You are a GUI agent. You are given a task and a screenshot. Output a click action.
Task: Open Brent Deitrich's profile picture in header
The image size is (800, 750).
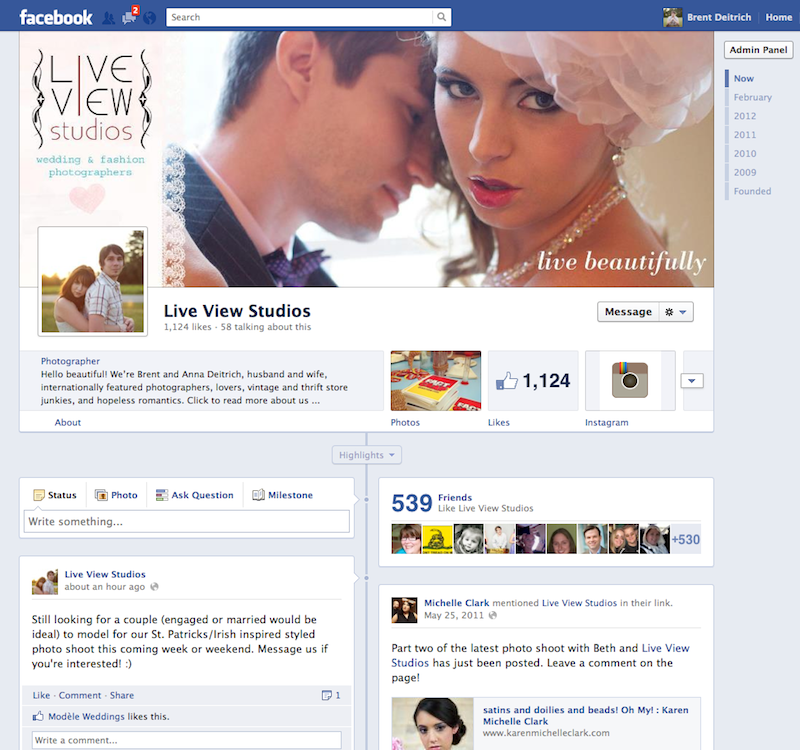(672, 17)
